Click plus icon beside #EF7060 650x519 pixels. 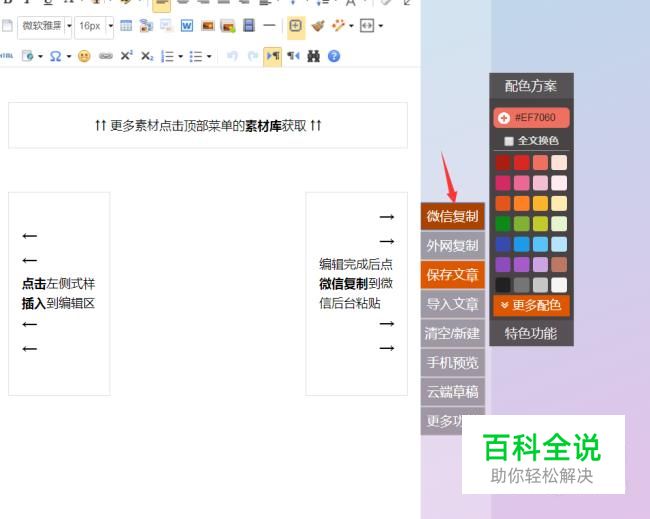504,118
